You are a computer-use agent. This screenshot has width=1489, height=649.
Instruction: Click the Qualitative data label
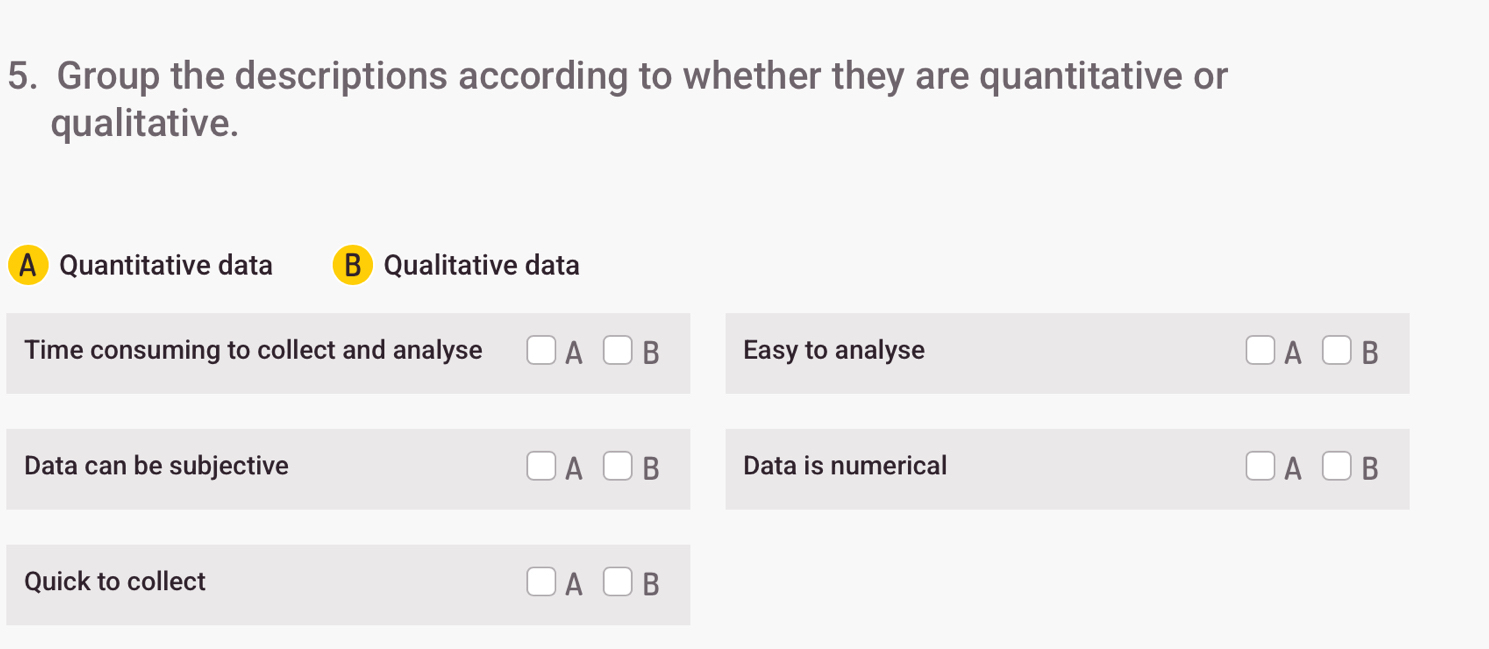point(481,265)
